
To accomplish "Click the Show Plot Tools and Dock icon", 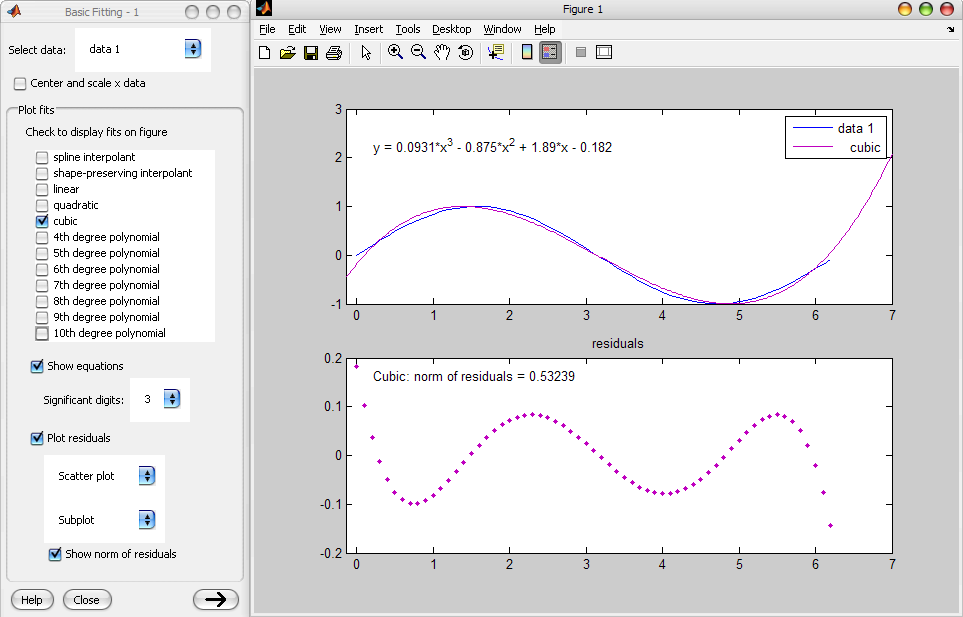I will click(604, 53).
